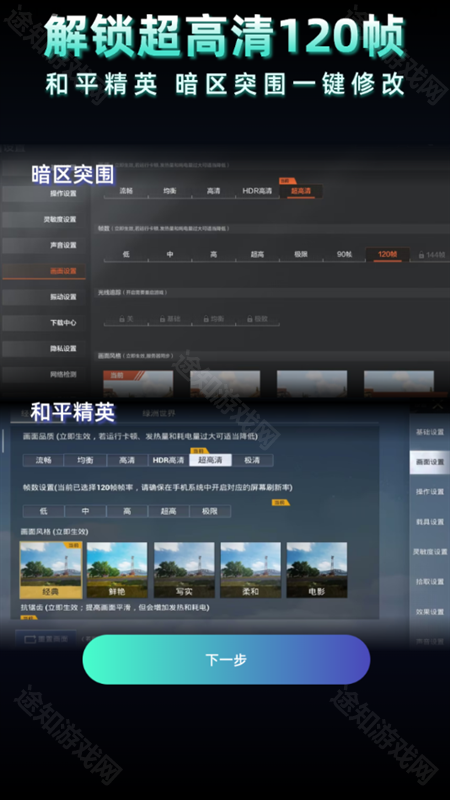Set 和平精英 frame rate to 极限
Viewport: 450px width, 800px height.
(x=210, y=511)
